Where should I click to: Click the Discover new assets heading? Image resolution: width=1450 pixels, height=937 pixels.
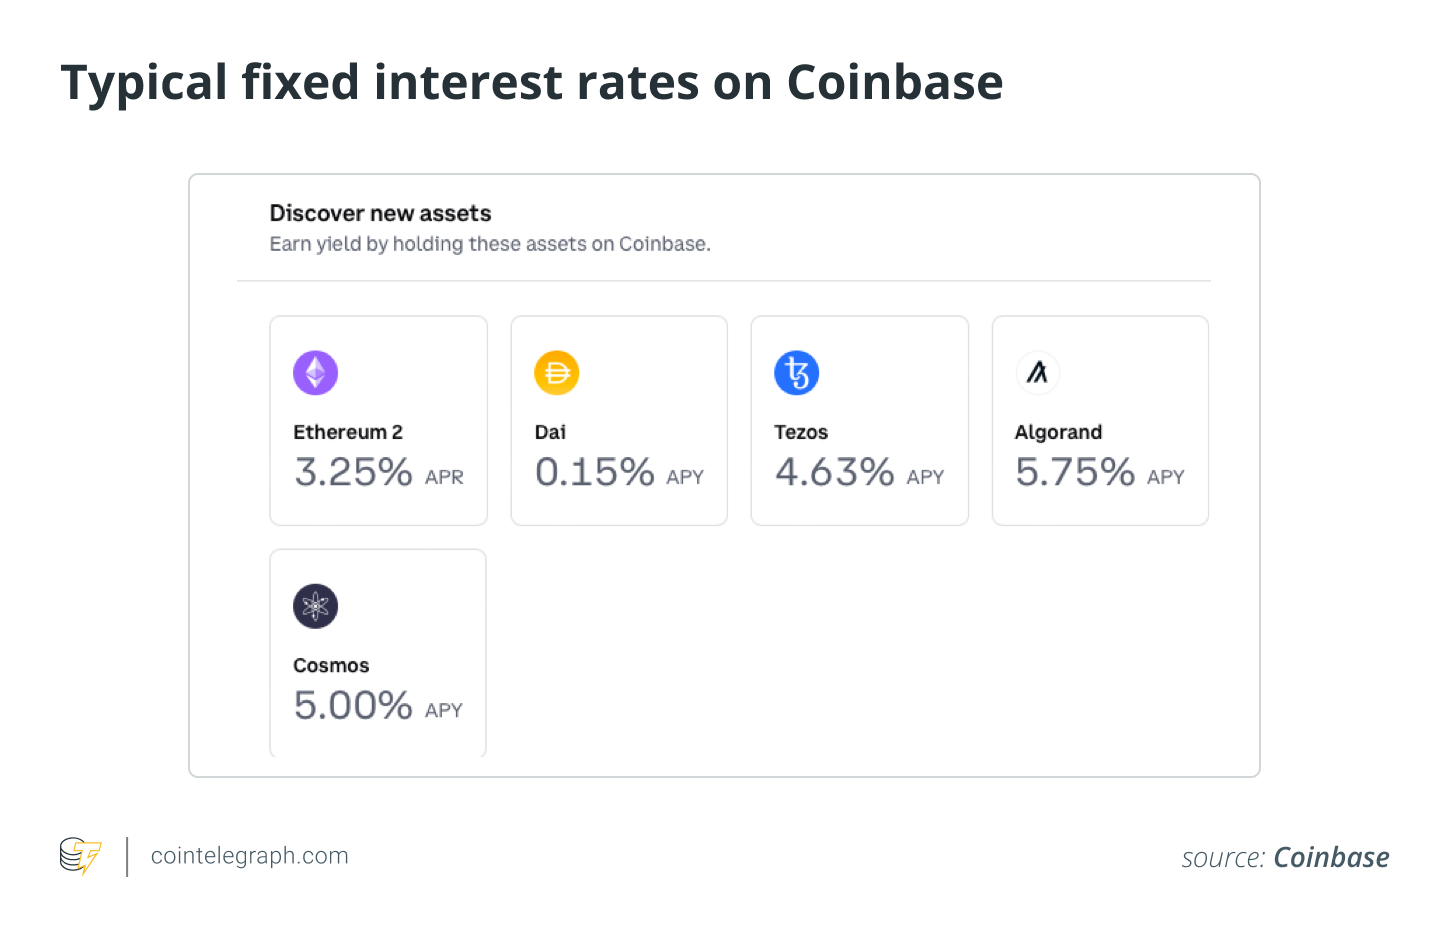380,213
